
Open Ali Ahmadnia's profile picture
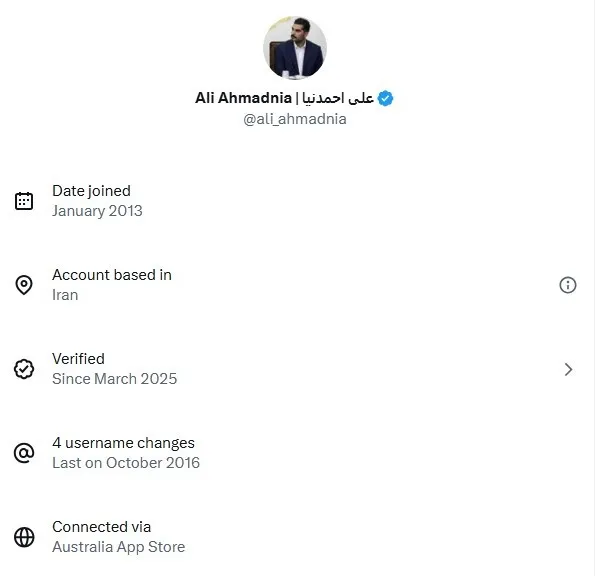tap(295, 48)
